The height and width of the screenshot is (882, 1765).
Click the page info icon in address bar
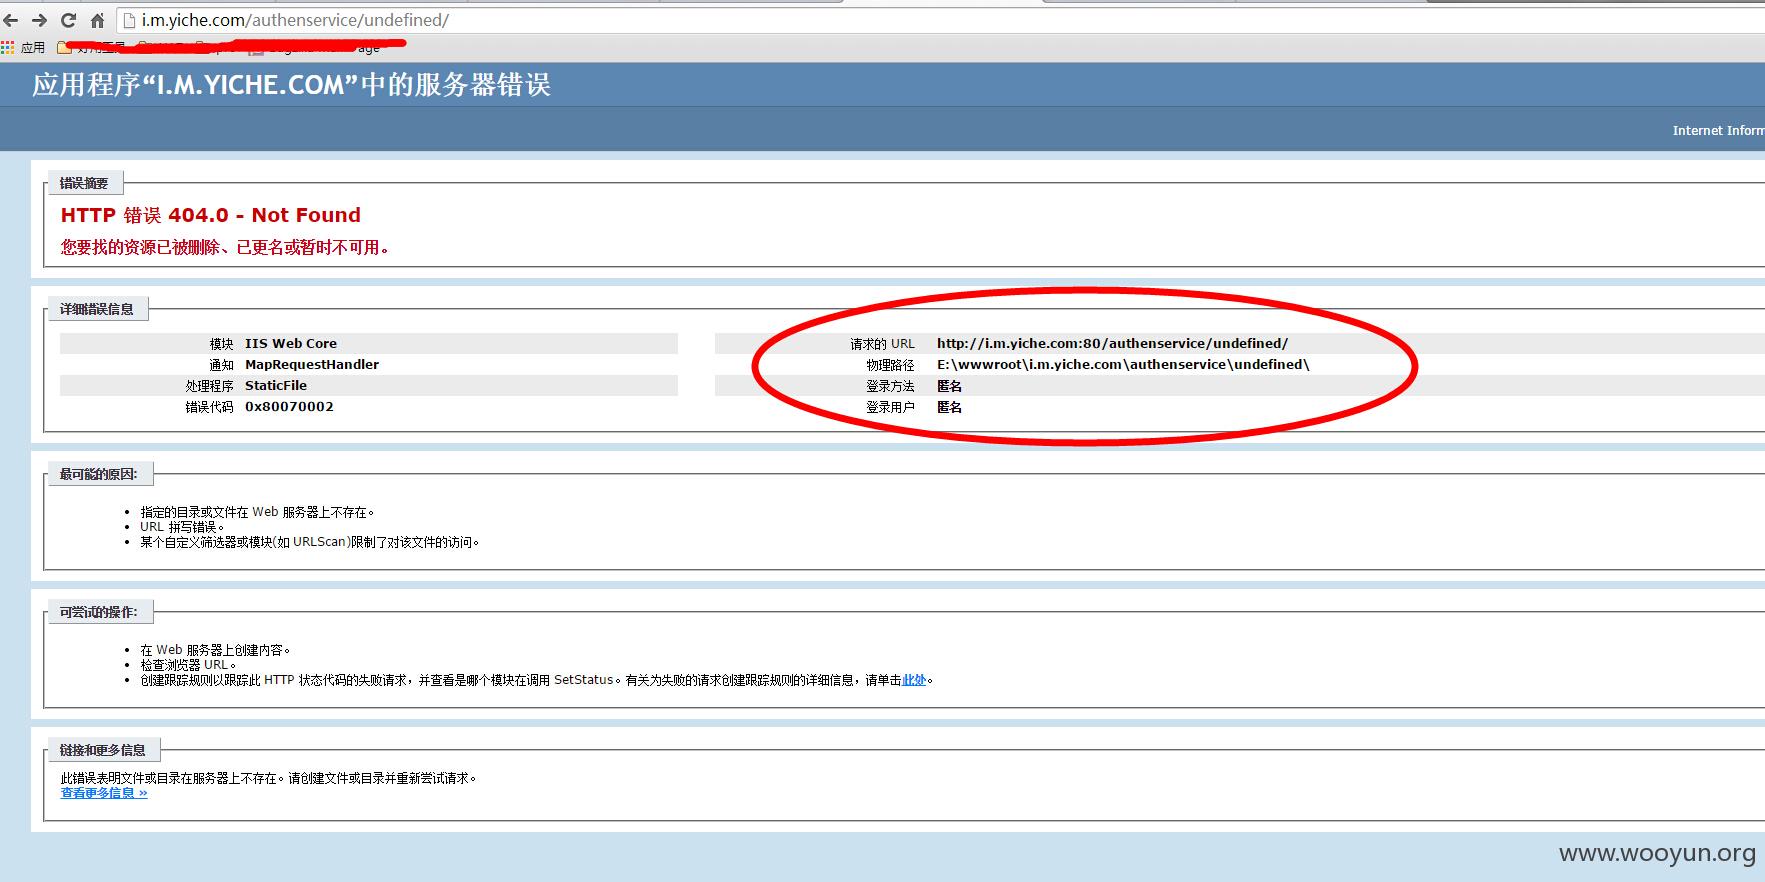coord(130,20)
